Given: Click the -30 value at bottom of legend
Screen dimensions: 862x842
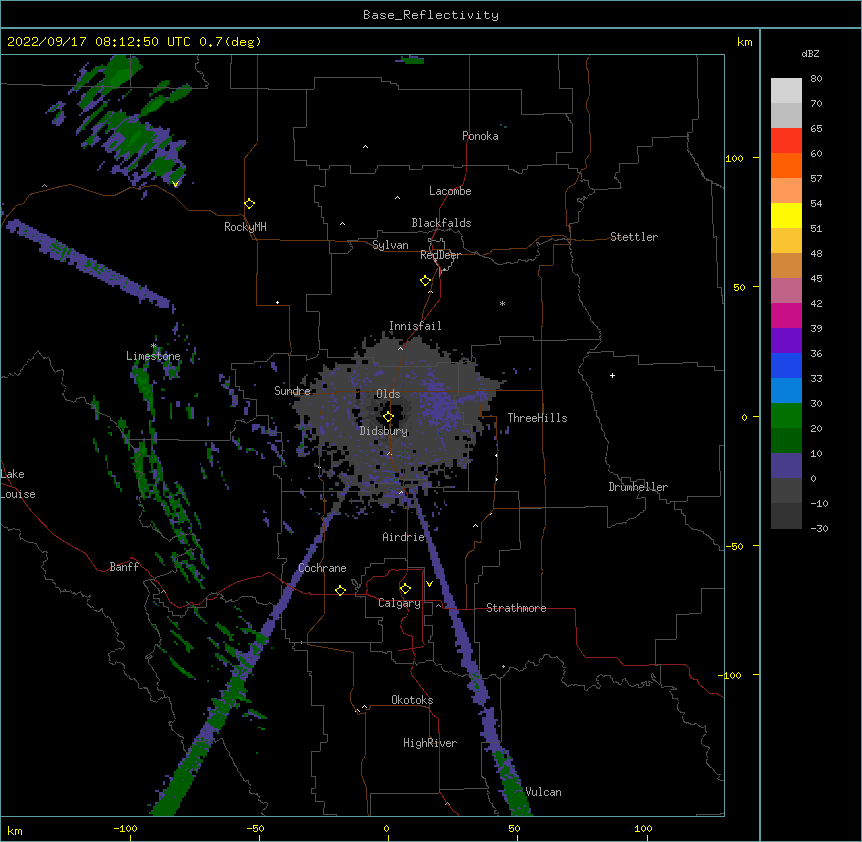Looking at the screenshot, I should (819, 528).
